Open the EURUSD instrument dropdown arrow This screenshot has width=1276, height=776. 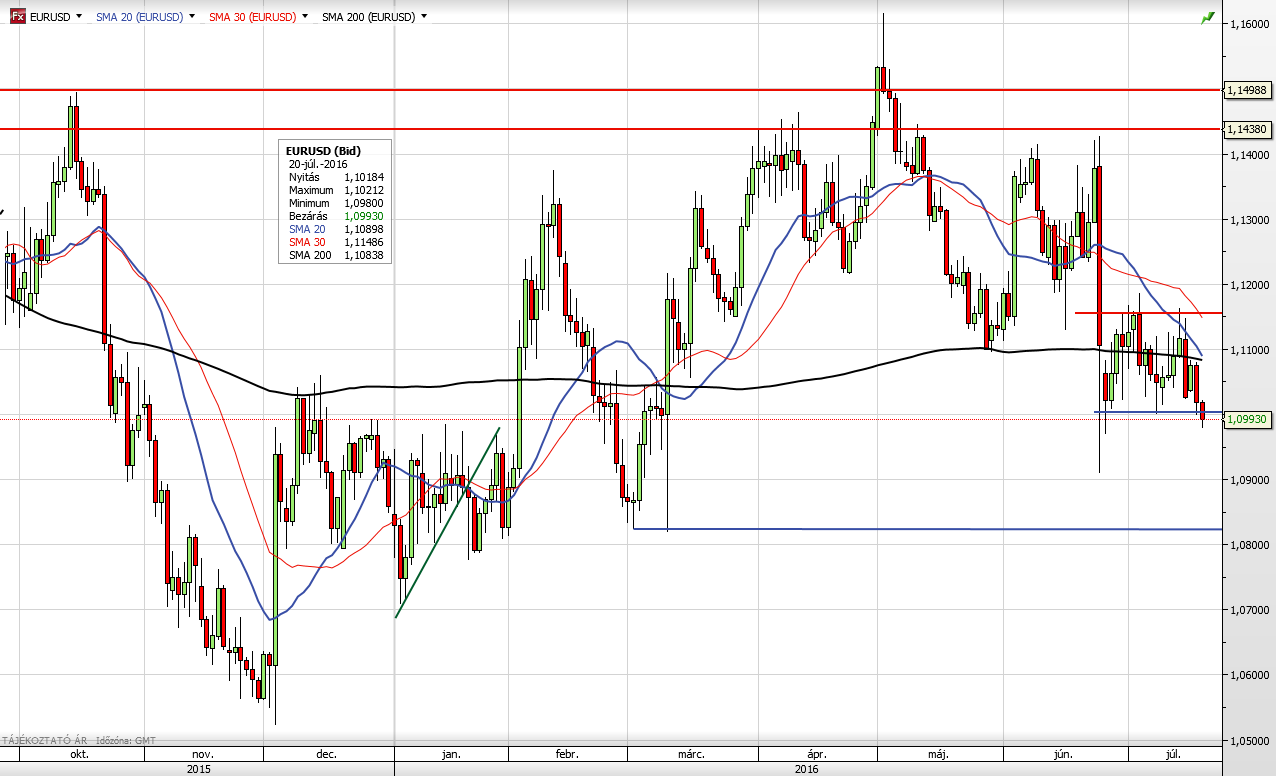[x=79, y=17]
